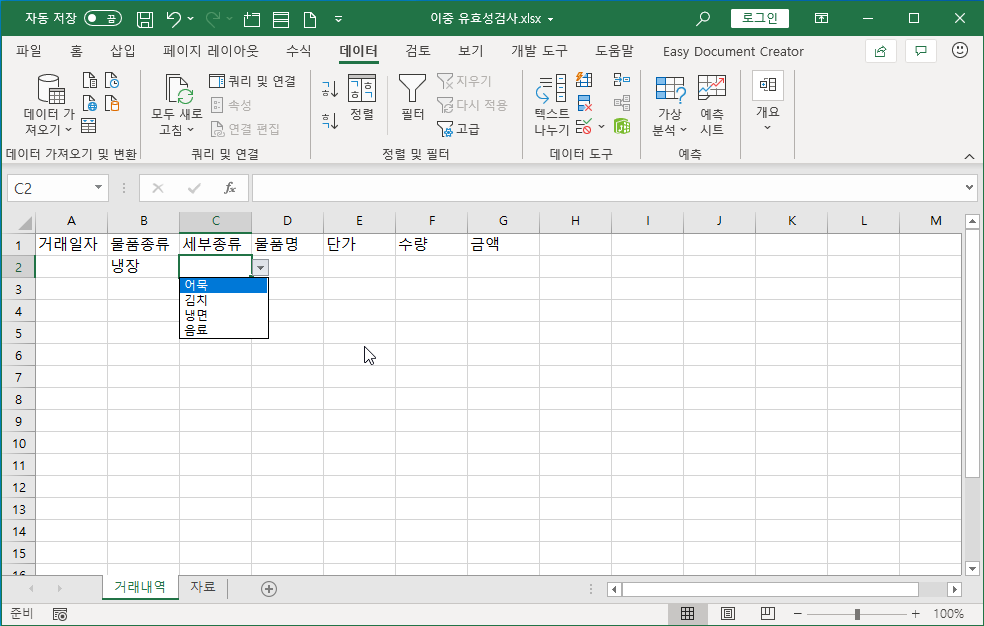Screen dimensions: 984x626
Task: Open the Easy Document Creator tab
Action: [x=733, y=51]
